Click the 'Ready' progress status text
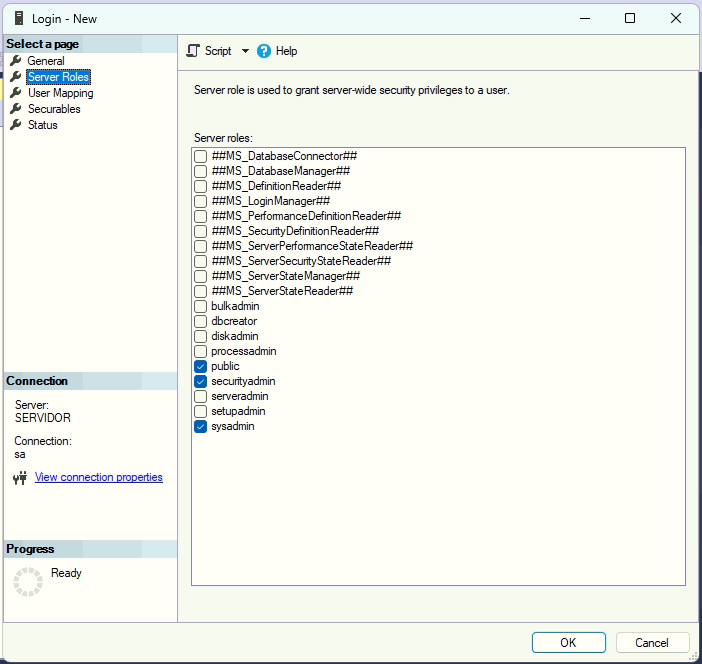The image size is (702, 664). coord(66,573)
